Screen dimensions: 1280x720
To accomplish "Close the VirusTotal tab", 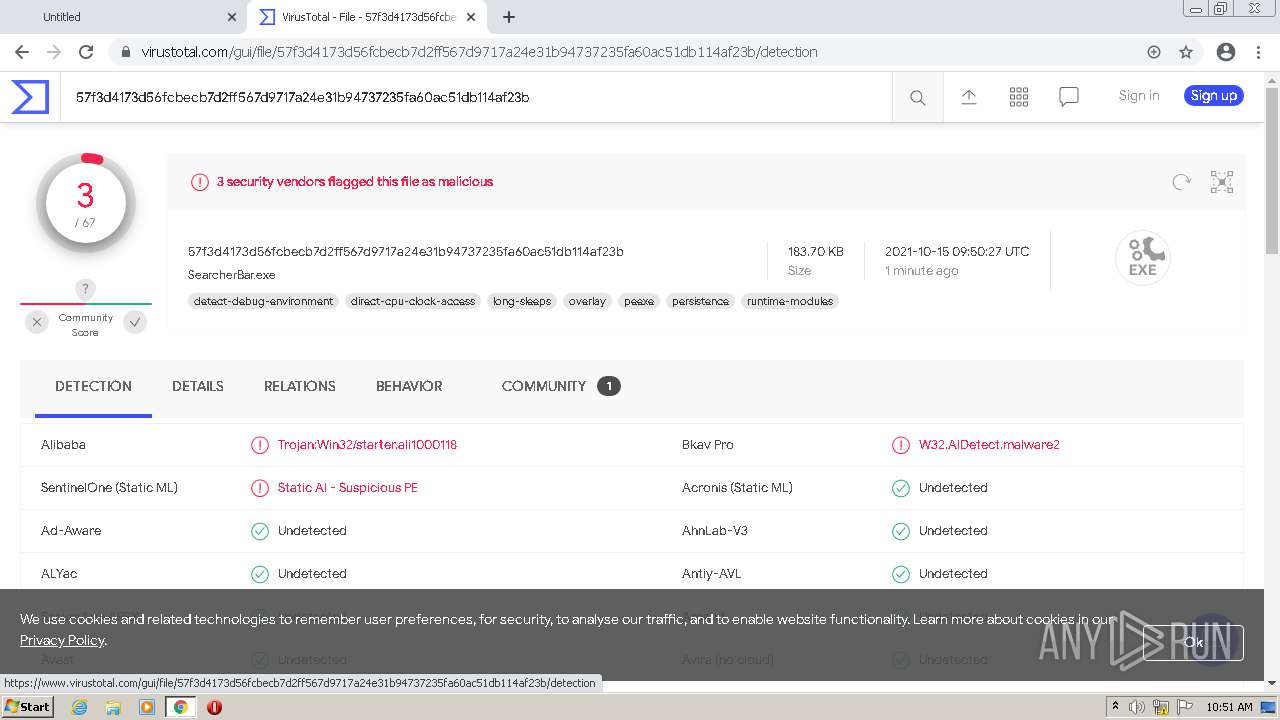I will (472, 17).
